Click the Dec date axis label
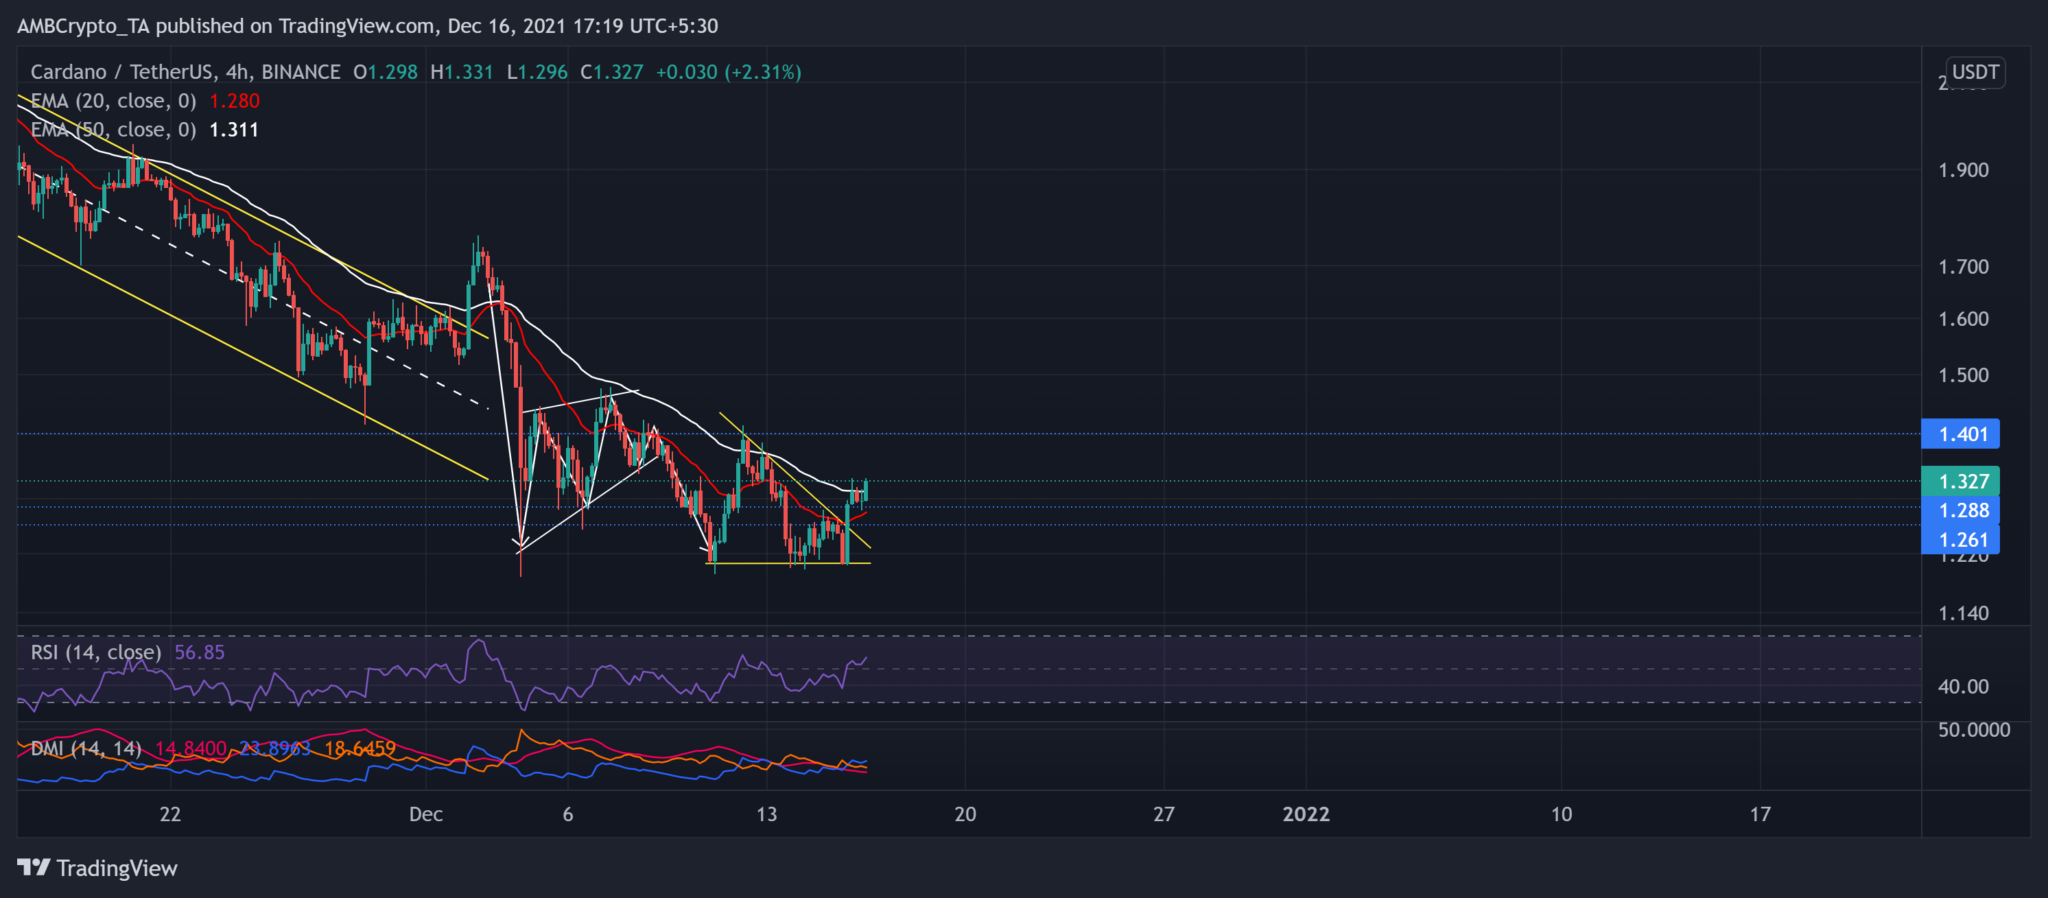2048x898 pixels. click(426, 814)
